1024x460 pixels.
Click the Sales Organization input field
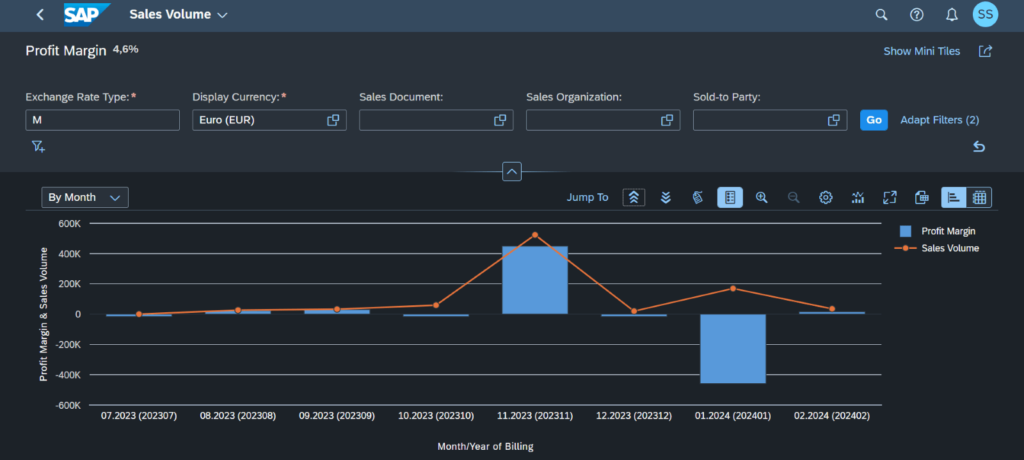click(x=603, y=120)
